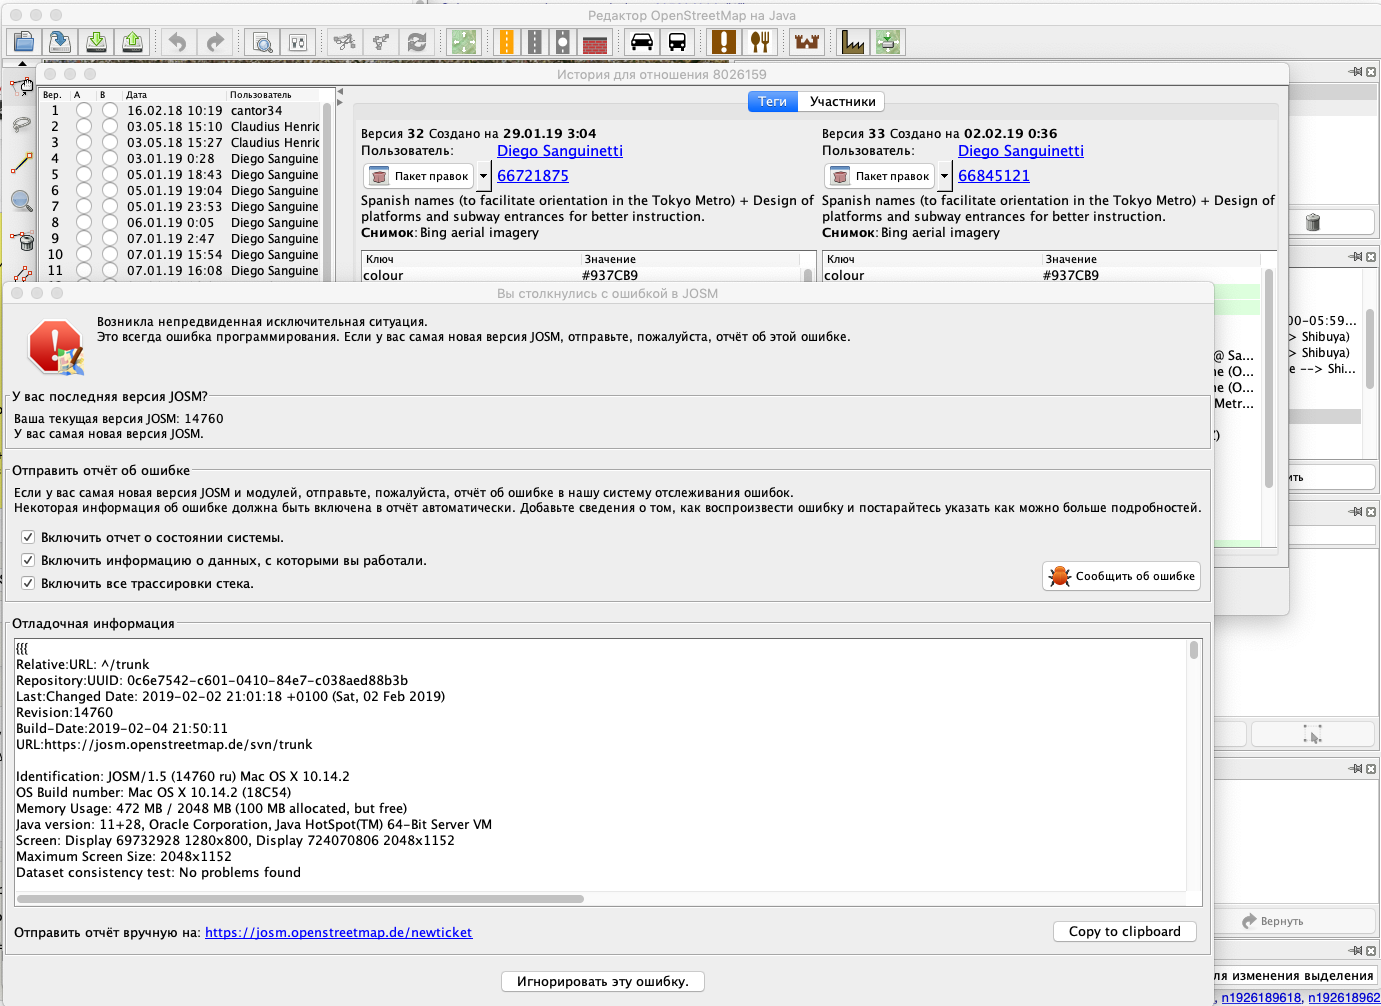Activate the Zoom magnifier tool in left sidebar

pyautogui.click(x=21, y=200)
